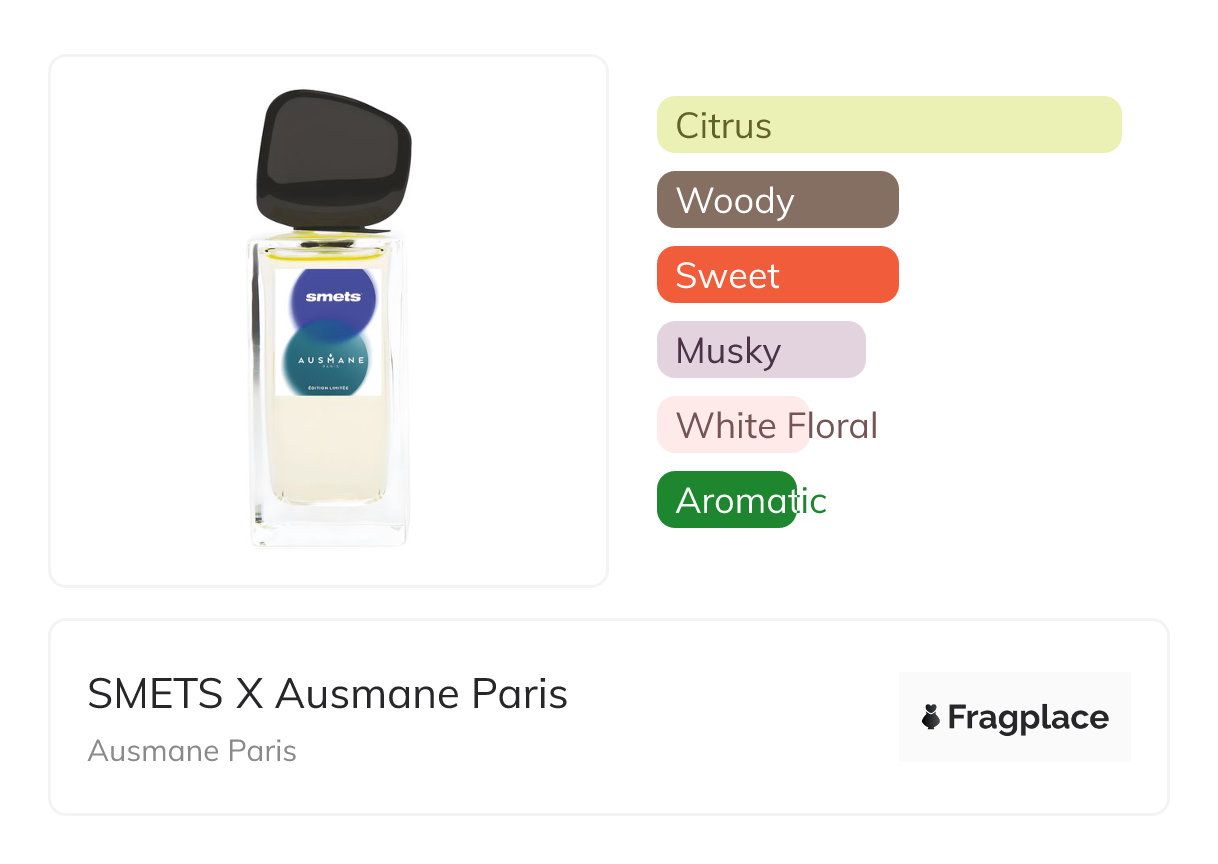Select the green Aromatic accord bar
This screenshot has width=1218, height=864.
tap(726, 500)
